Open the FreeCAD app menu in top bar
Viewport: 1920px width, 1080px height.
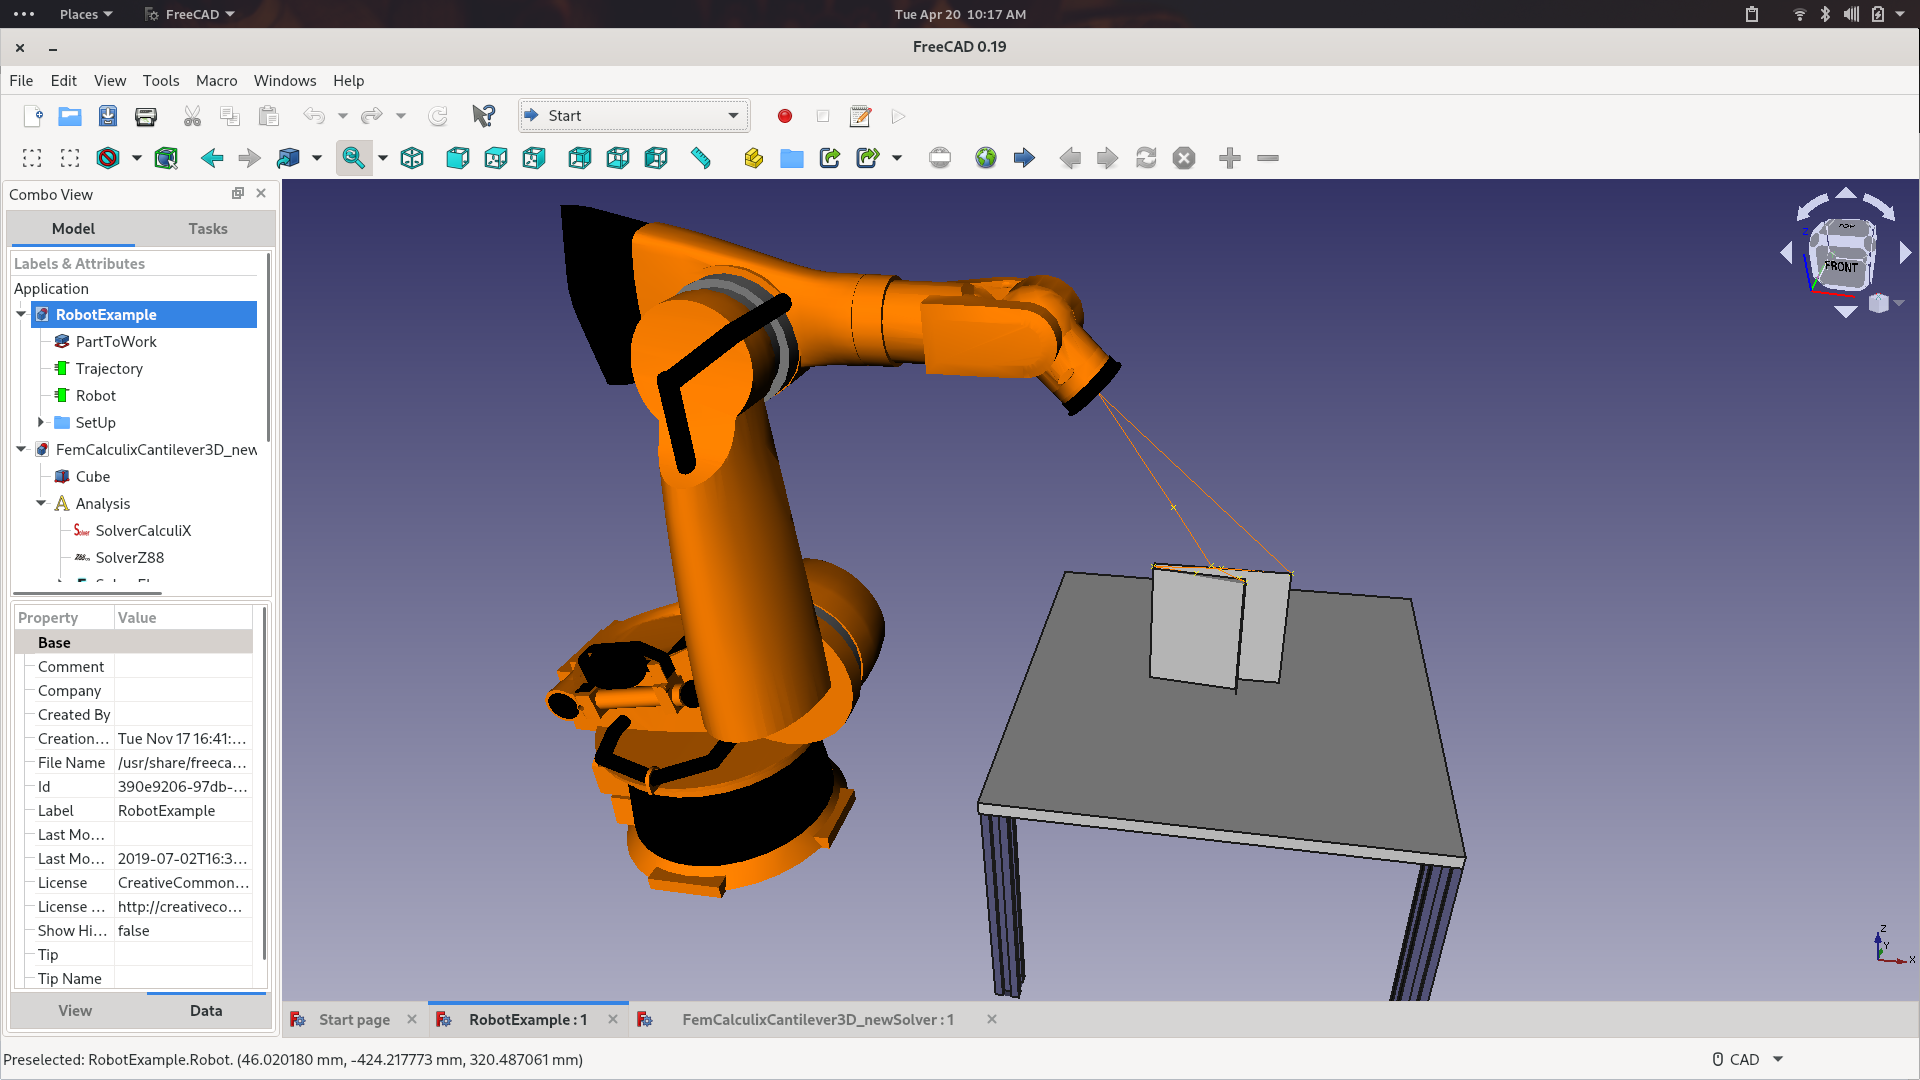click(x=190, y=14)
